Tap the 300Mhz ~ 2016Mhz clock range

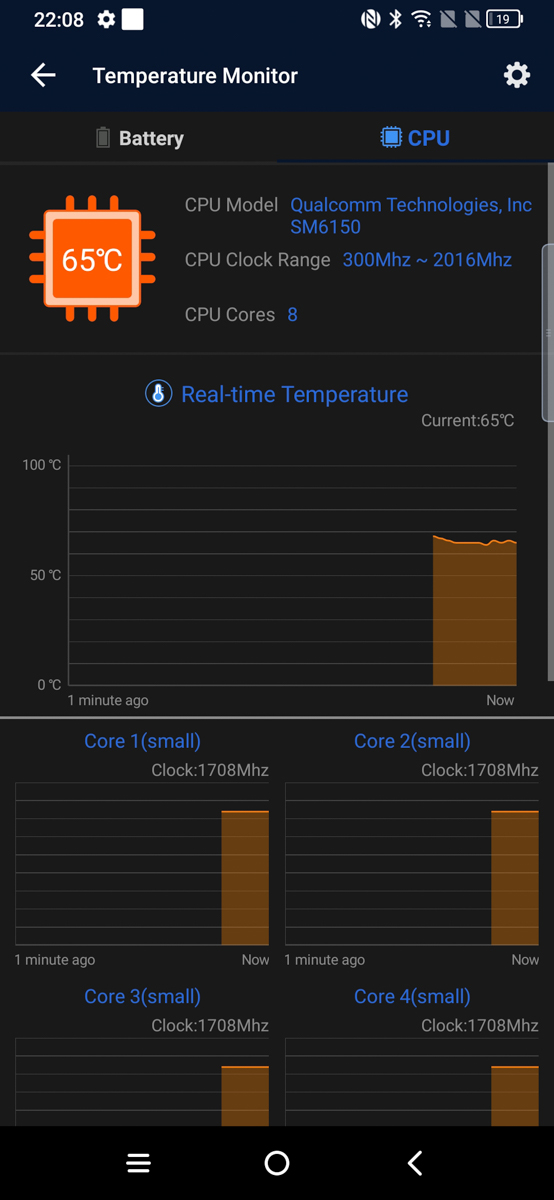click(x=427, y=260)
